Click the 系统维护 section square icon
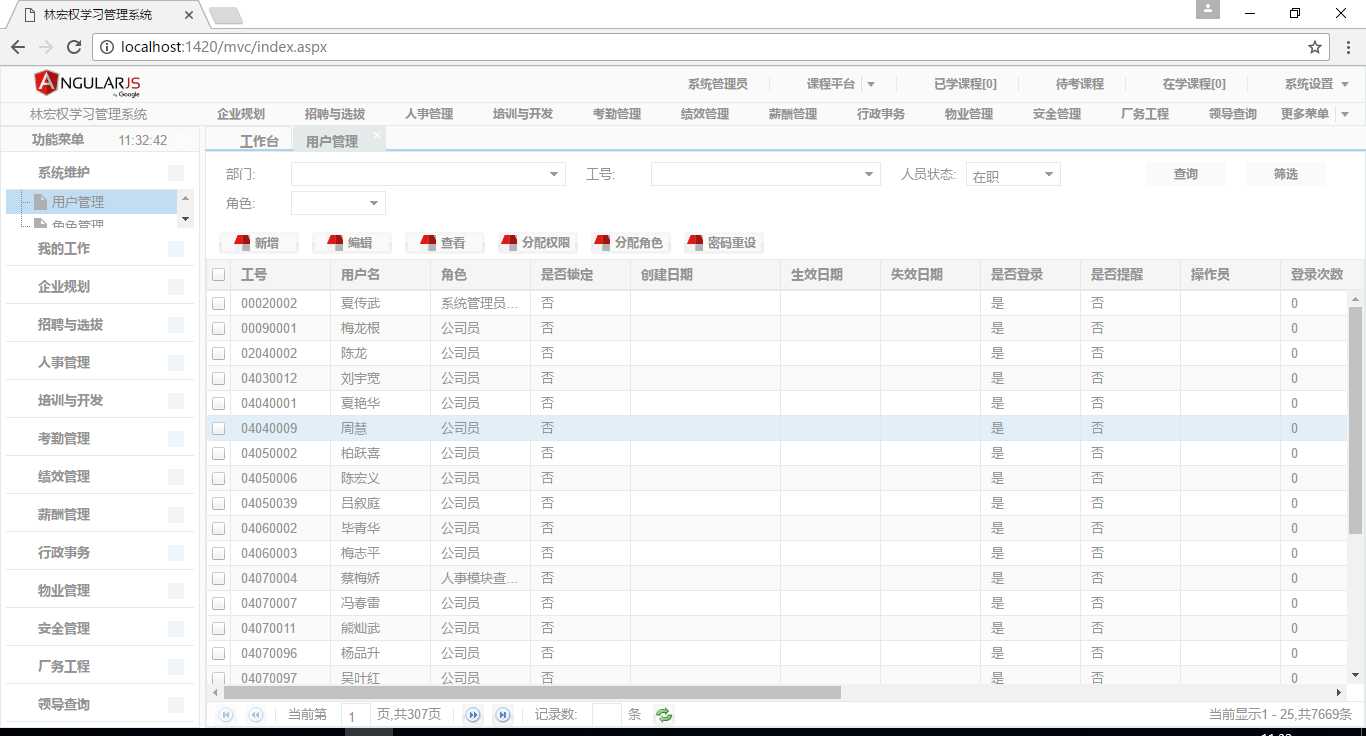1366x736 pixels. pos(176,173)
